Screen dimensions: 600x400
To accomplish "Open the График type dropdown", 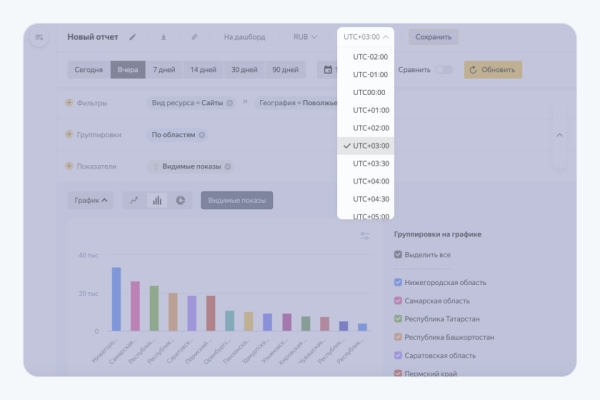I will point(92,200).
